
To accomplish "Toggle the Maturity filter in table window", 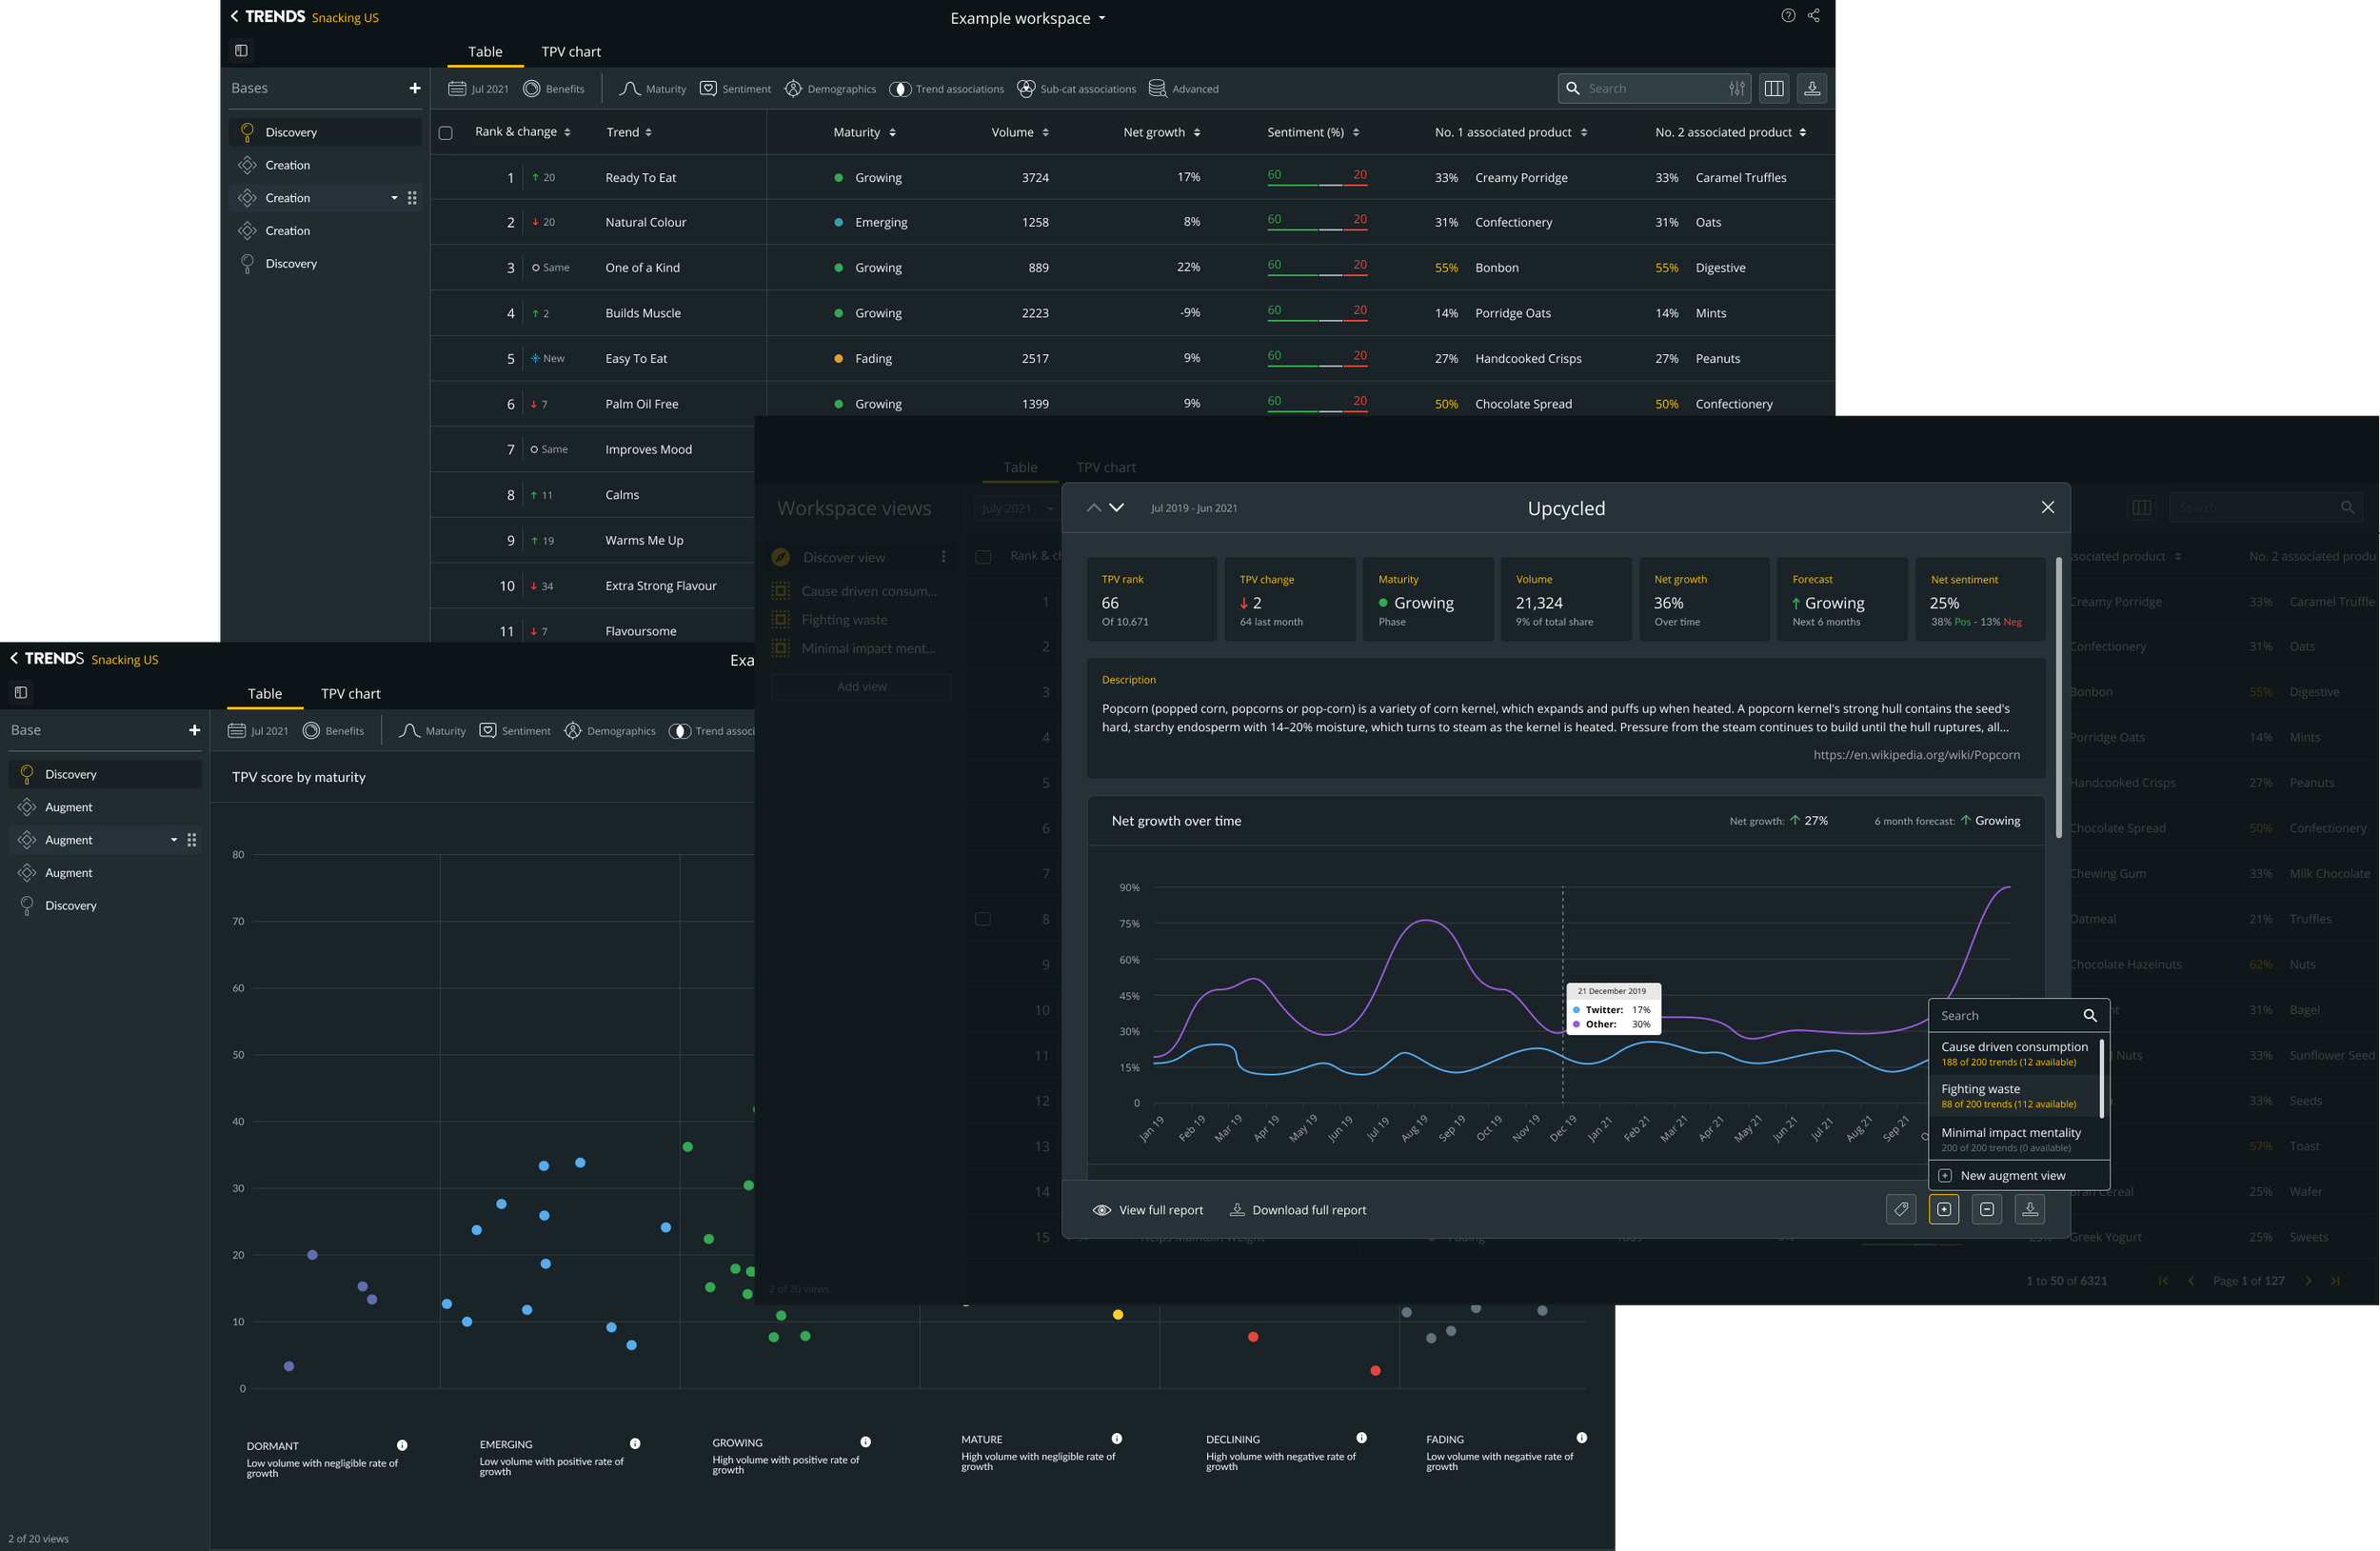I will click(653, 89).
